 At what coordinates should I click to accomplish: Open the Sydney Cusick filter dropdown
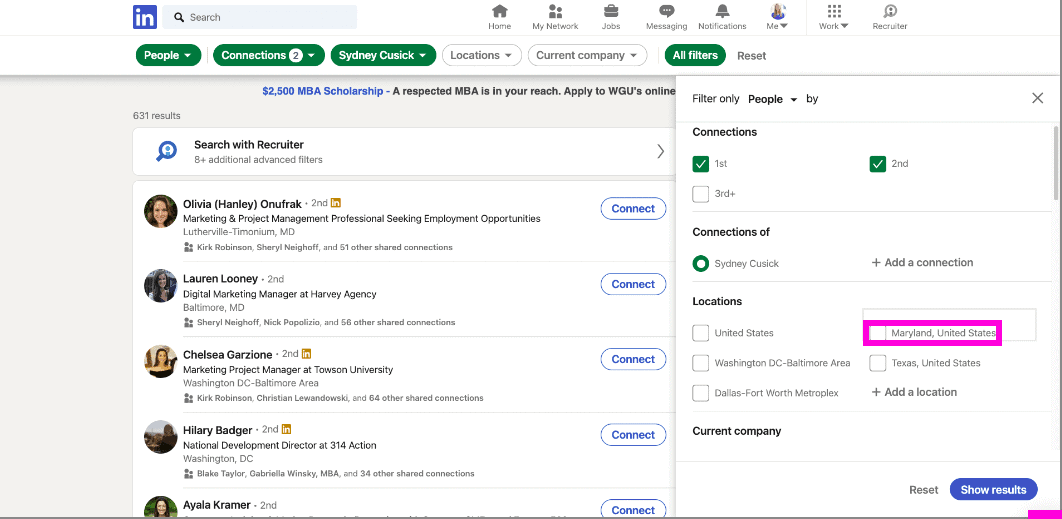(383, 56)
